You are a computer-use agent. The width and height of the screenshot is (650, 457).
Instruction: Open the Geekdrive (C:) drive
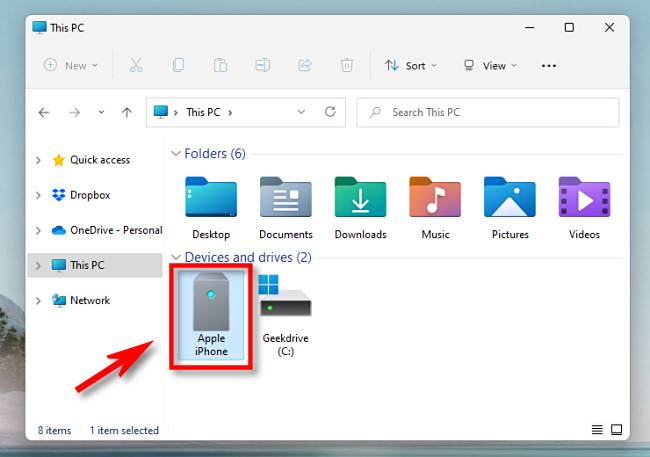[285, 313]
